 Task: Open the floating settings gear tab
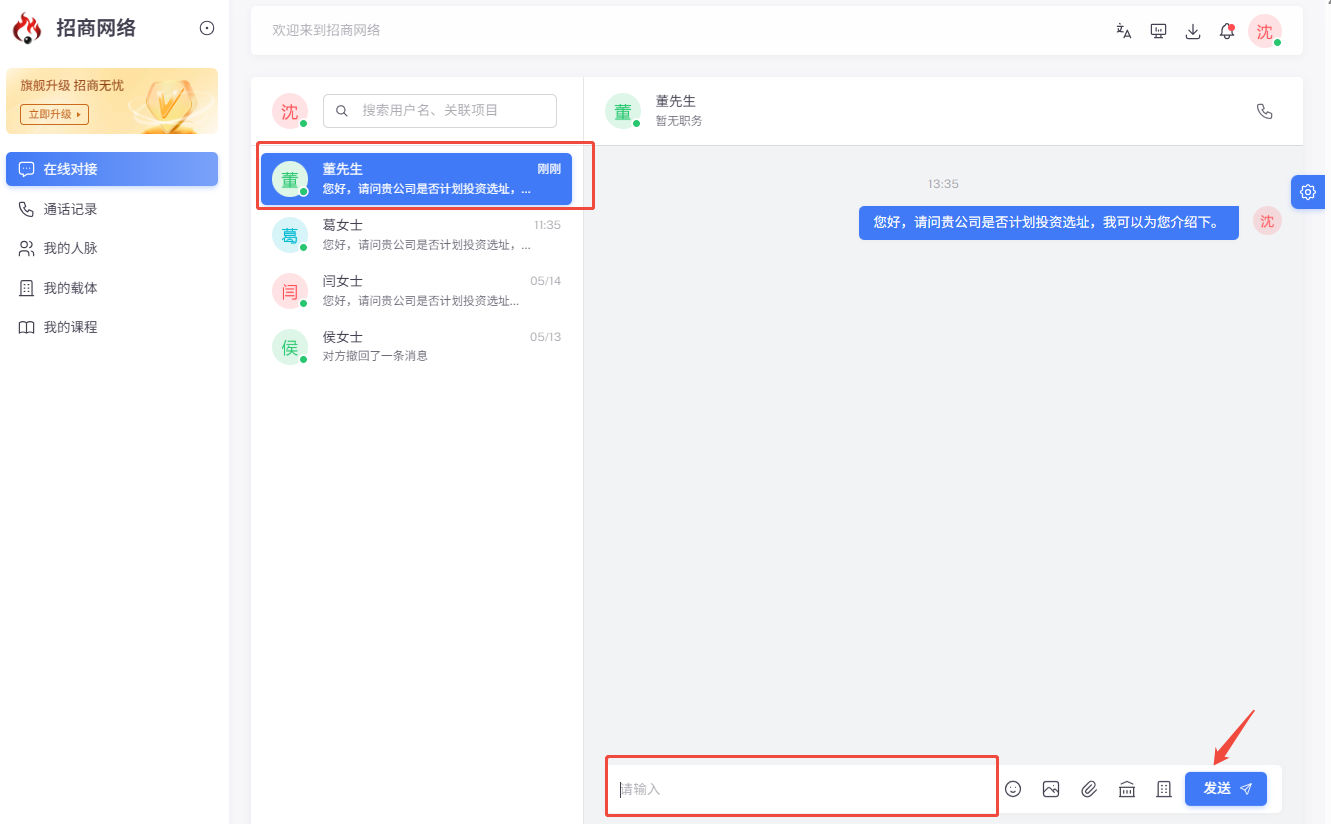click(x=1308, y=192)
